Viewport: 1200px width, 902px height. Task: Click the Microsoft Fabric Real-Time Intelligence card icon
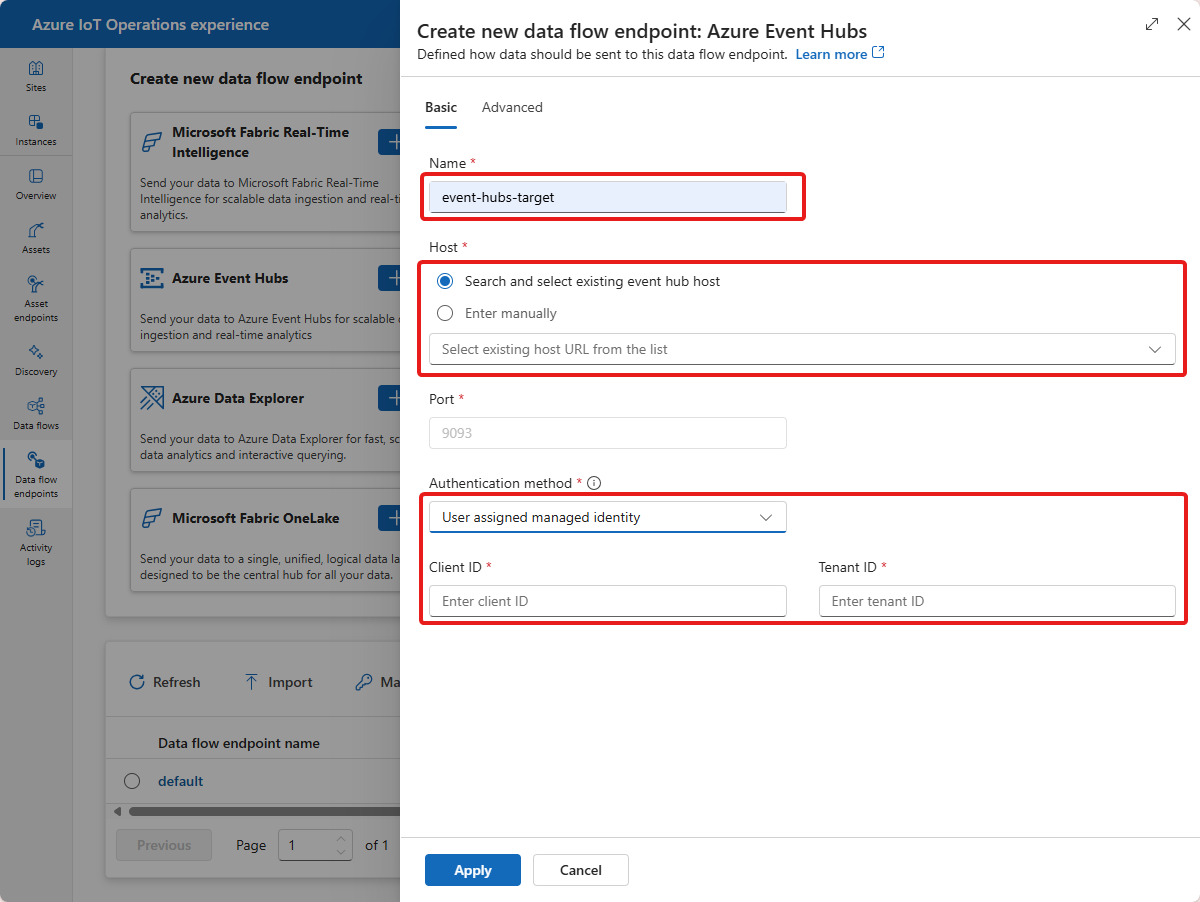pos(152,142)
